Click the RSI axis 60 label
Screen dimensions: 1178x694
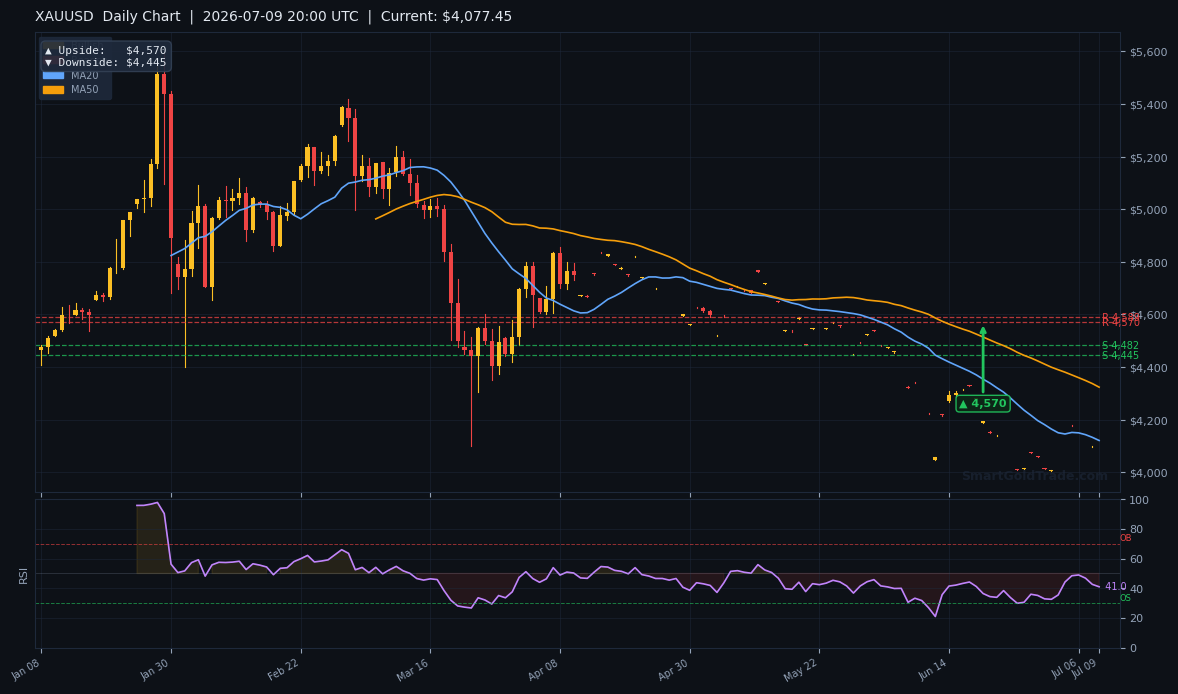point(1136,560)
